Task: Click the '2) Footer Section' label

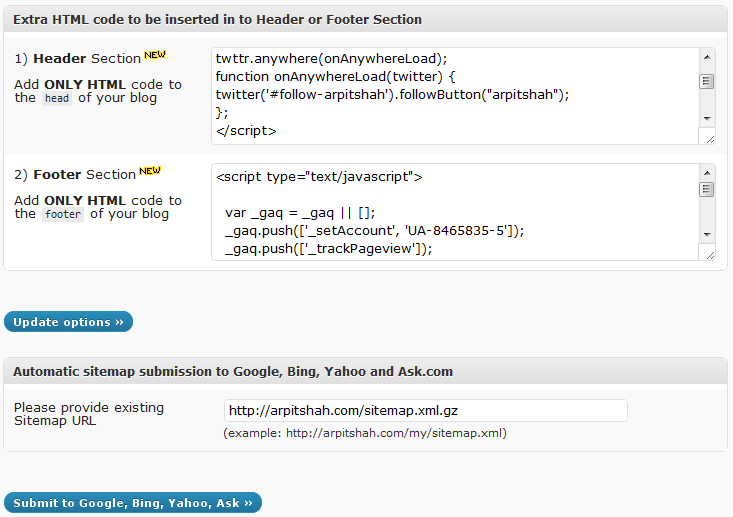Action: pos(75,174)
